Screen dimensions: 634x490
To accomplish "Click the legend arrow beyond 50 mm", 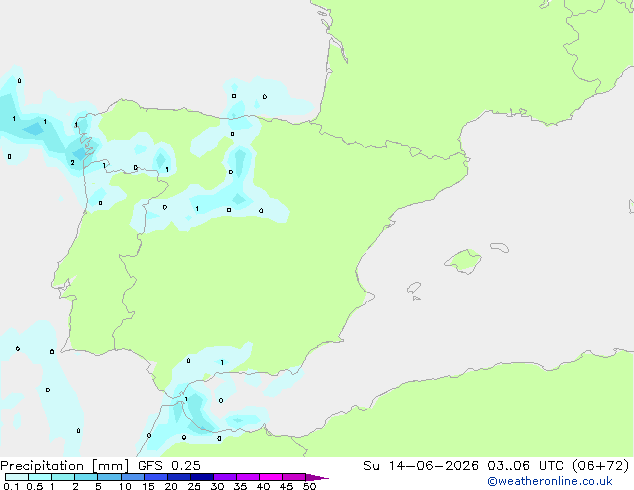I will (x=317, y=477).
